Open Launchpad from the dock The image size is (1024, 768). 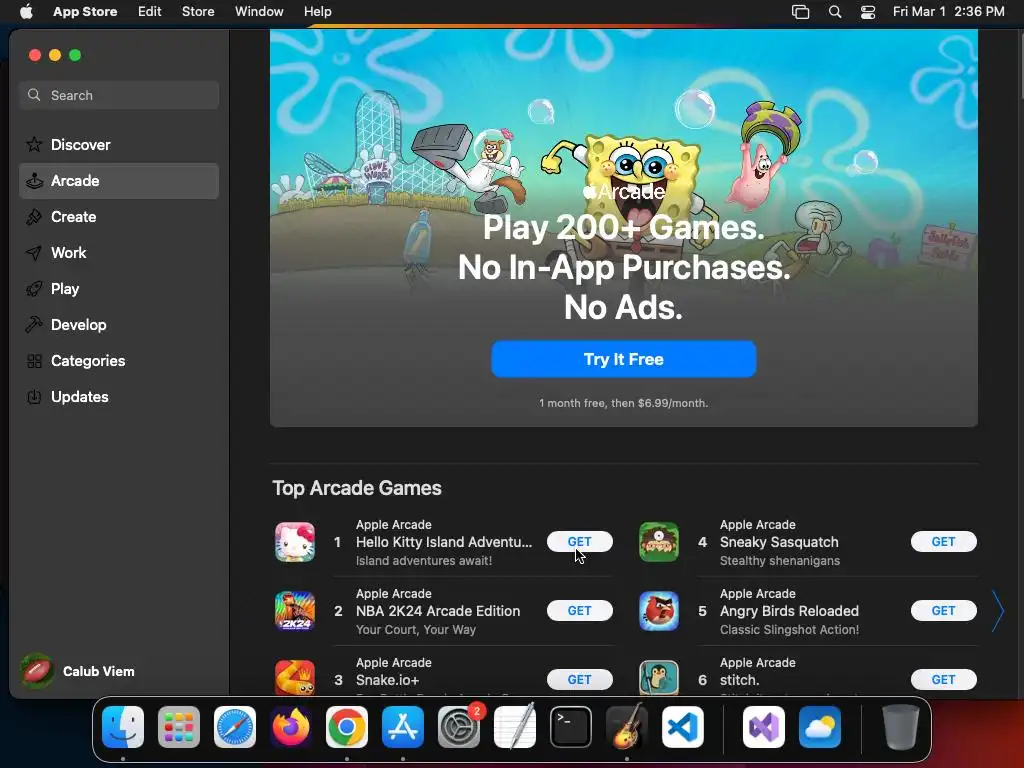[179, 727]
